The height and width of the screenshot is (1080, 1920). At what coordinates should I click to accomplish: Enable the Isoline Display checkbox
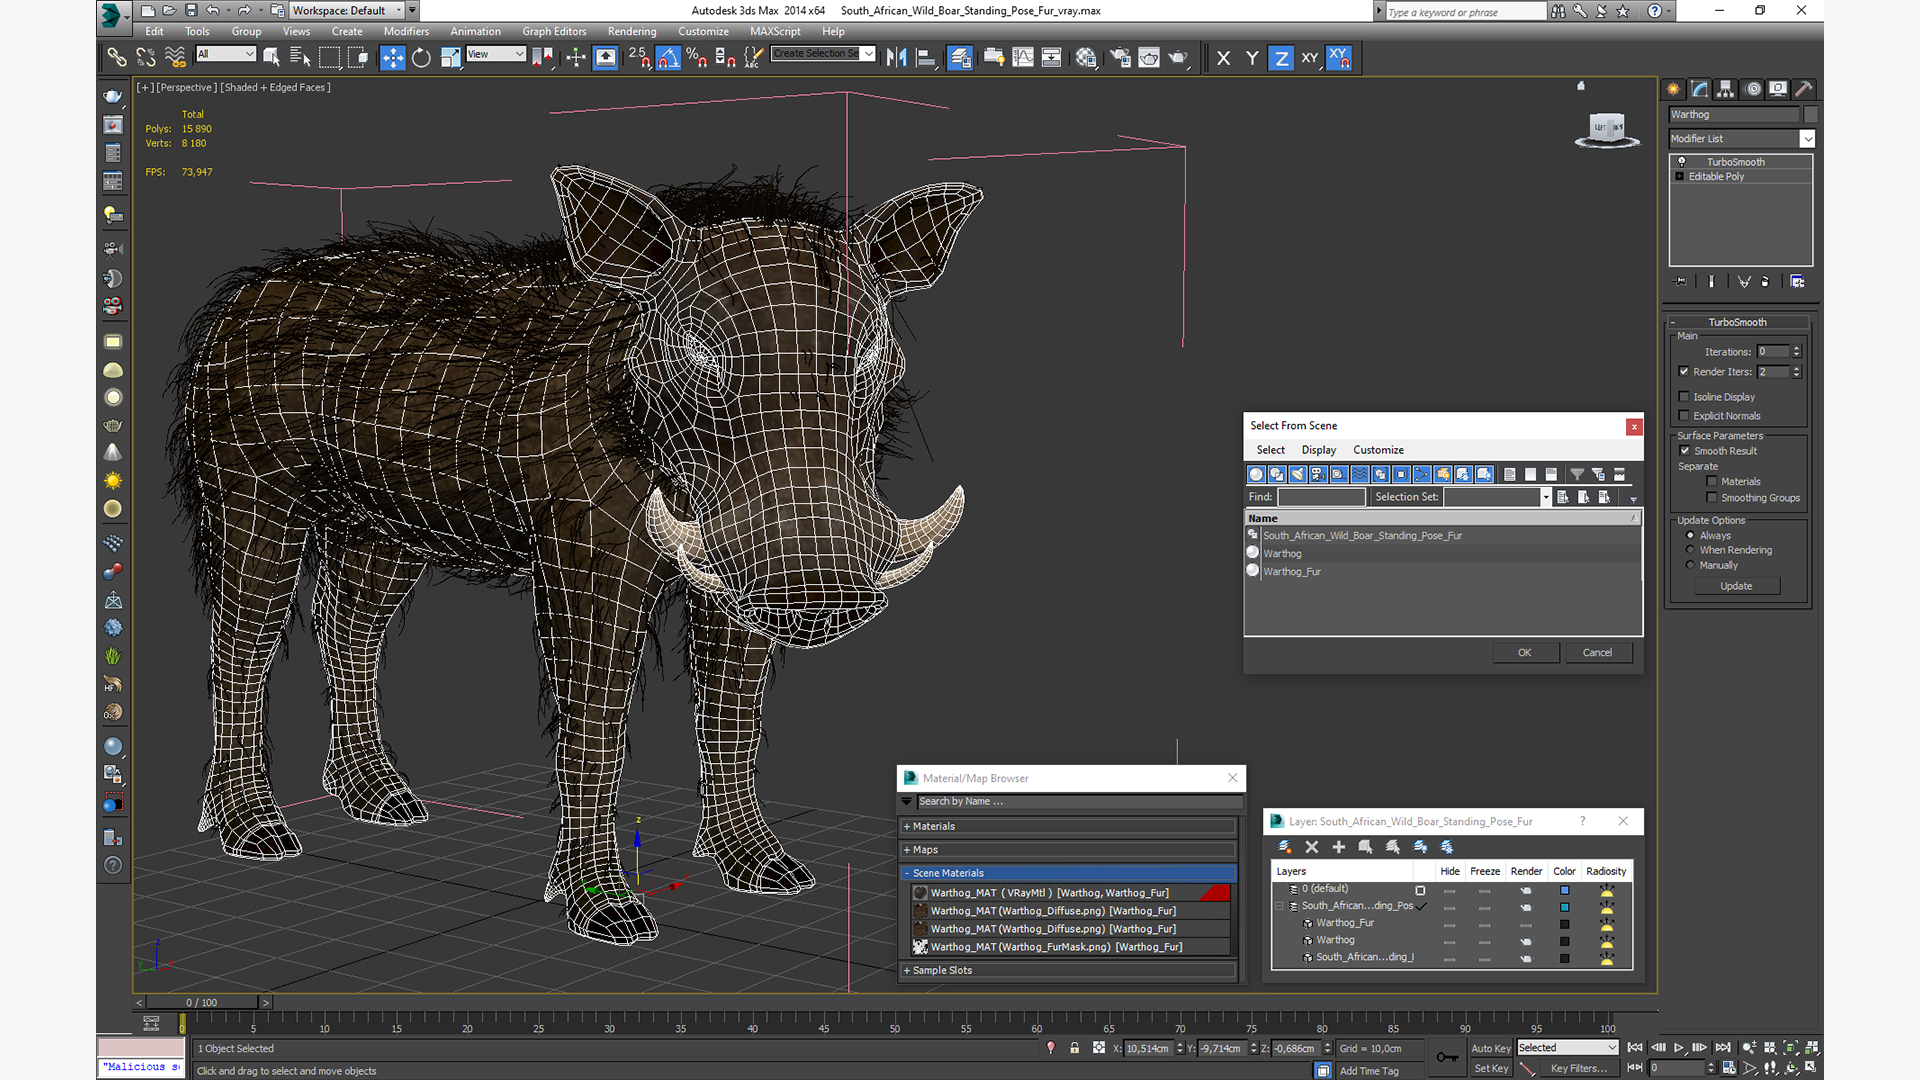[x=1684, y=396]
